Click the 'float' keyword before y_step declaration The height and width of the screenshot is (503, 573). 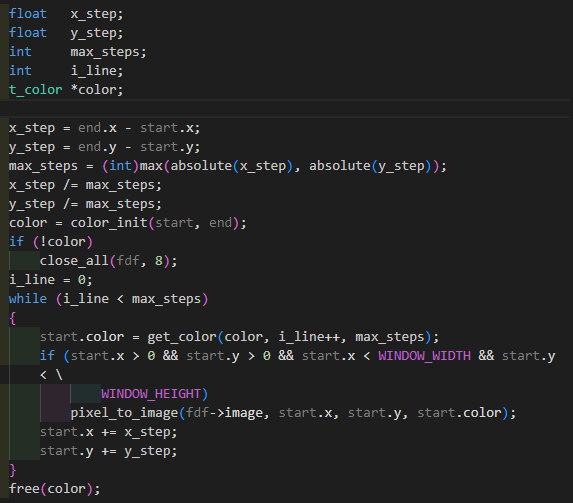pyautogui.click(x=28, y=33)
